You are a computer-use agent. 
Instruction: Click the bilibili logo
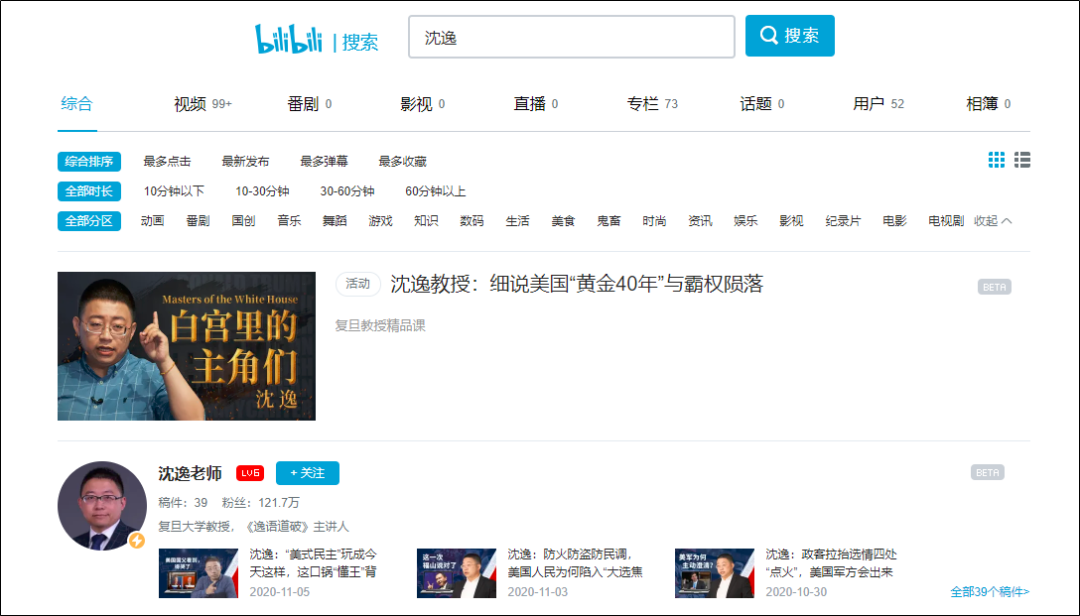click(289, 39)
